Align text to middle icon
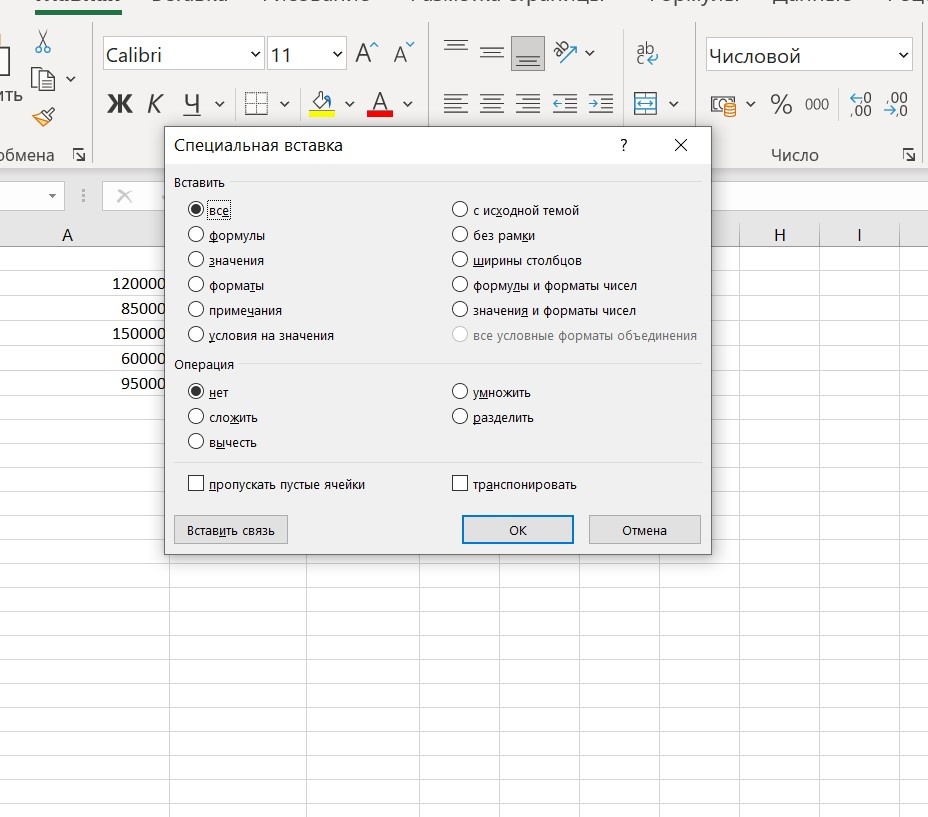Screen dimensions: 928x817 tap(492, 53)
